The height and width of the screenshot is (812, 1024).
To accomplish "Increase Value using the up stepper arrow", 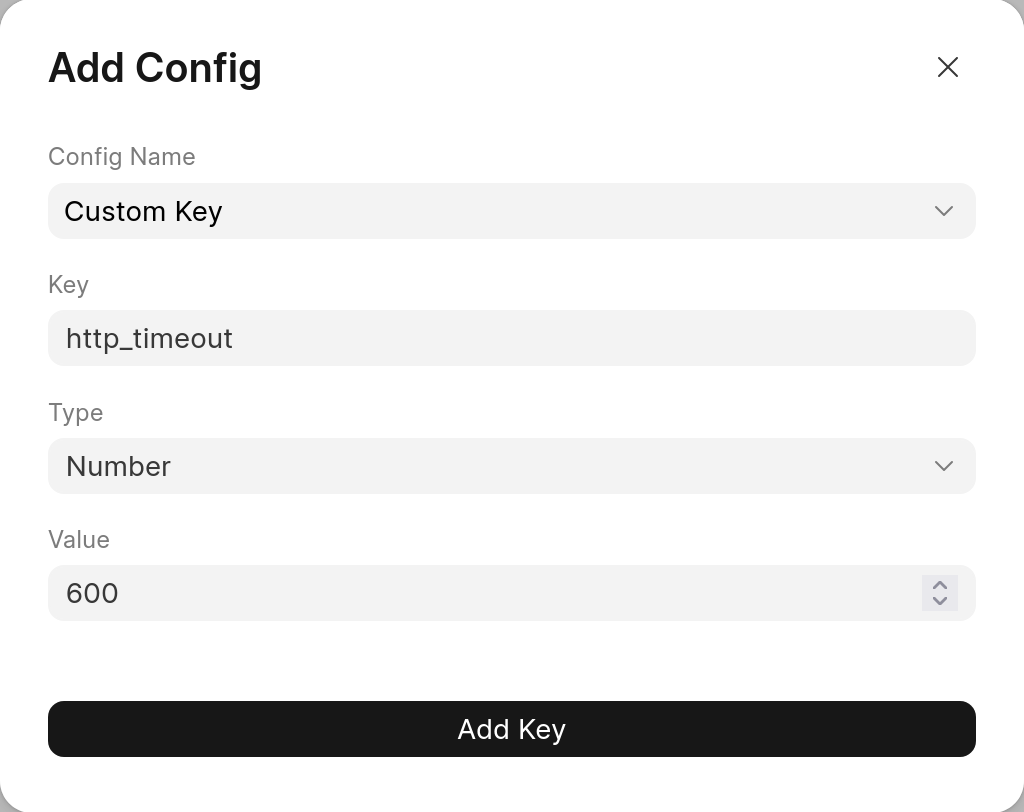I will click(940, 585).
